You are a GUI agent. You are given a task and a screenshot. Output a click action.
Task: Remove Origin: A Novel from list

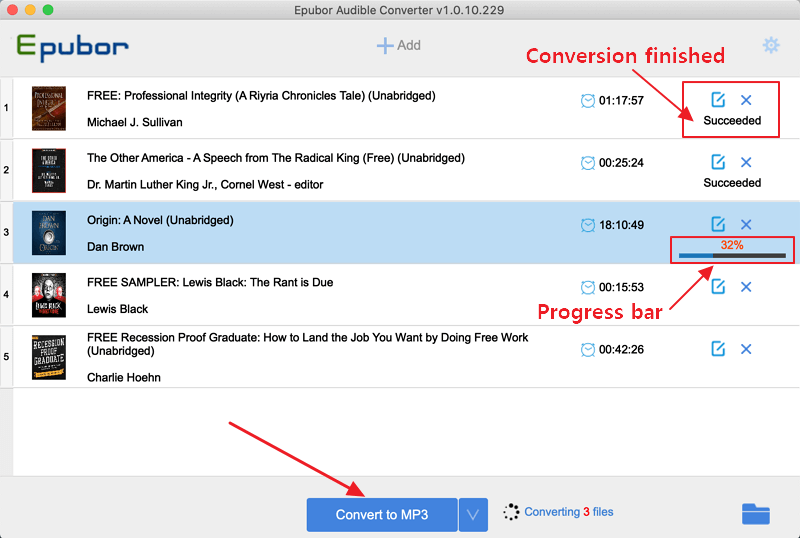pos(746,225)
